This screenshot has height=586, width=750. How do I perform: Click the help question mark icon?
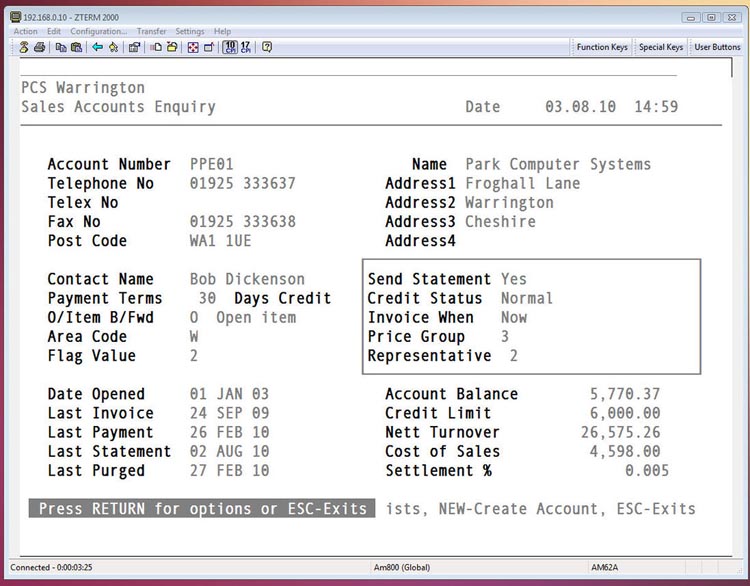267,47
